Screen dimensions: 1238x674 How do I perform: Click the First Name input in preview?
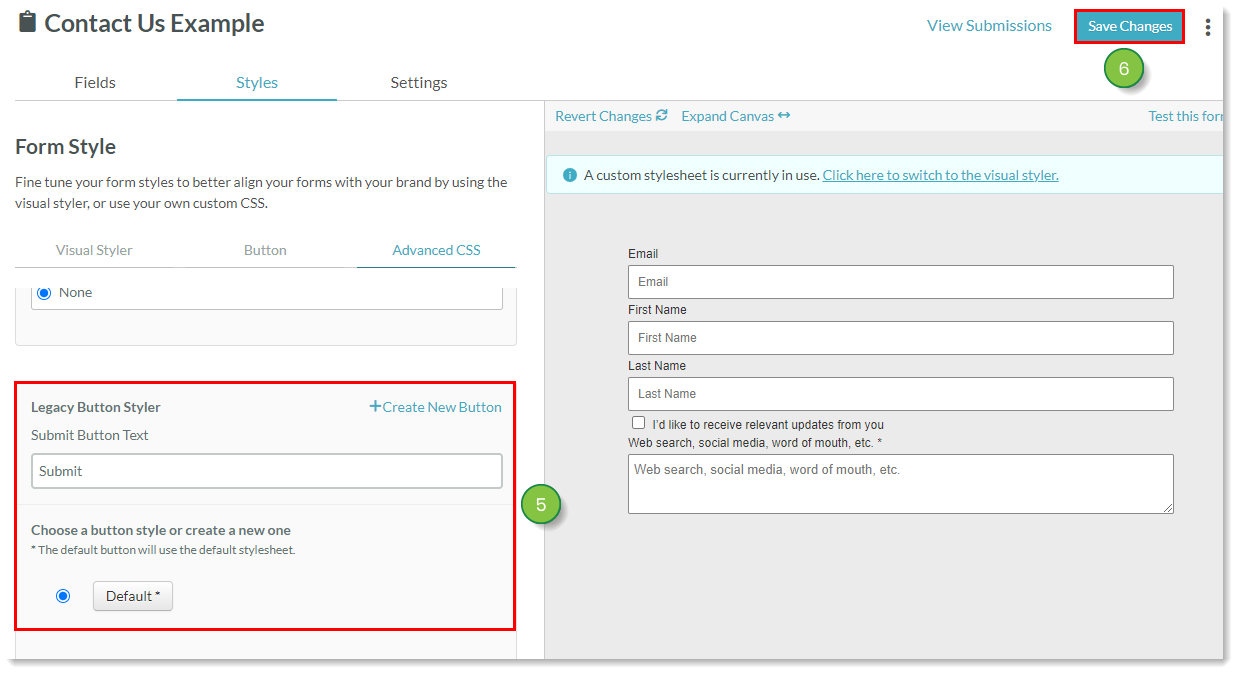click(x=901, y=338)
